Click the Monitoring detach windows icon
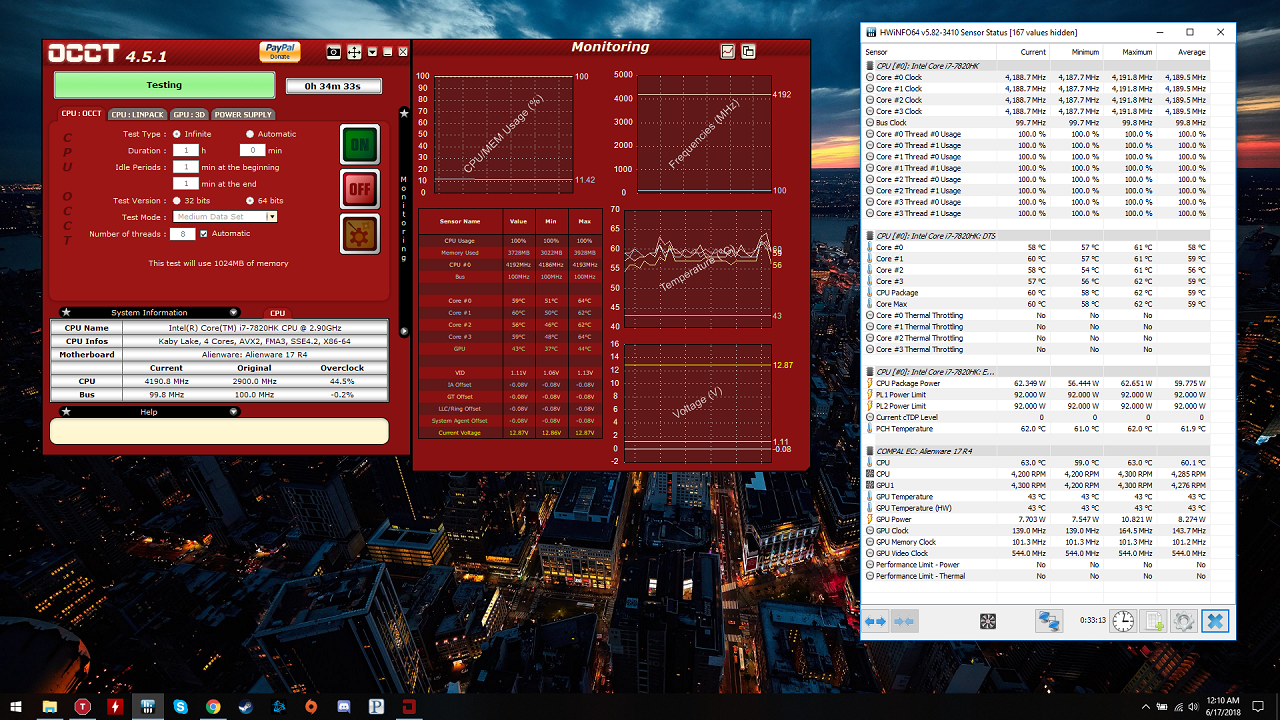The image size is (1280, 720). 748,51
